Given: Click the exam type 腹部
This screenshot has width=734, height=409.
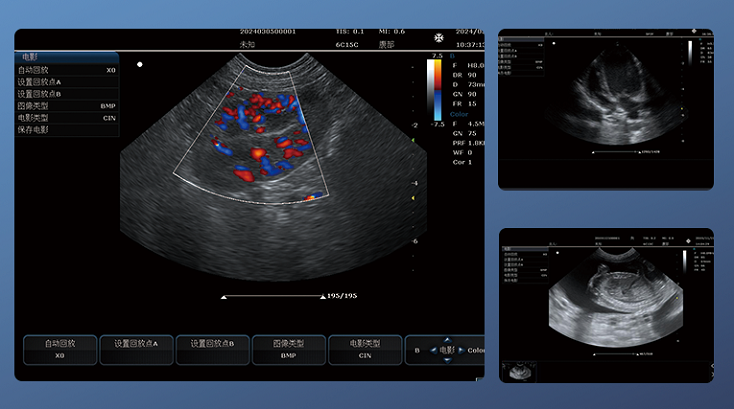Looking at the screenshot, I should pos(387,44).
